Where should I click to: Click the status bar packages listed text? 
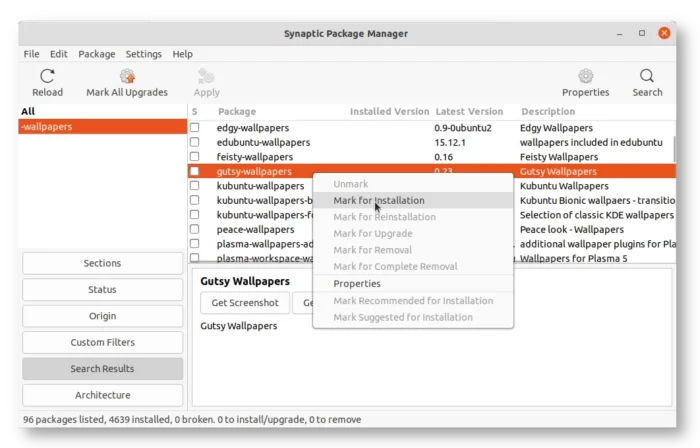click(192, 419)
